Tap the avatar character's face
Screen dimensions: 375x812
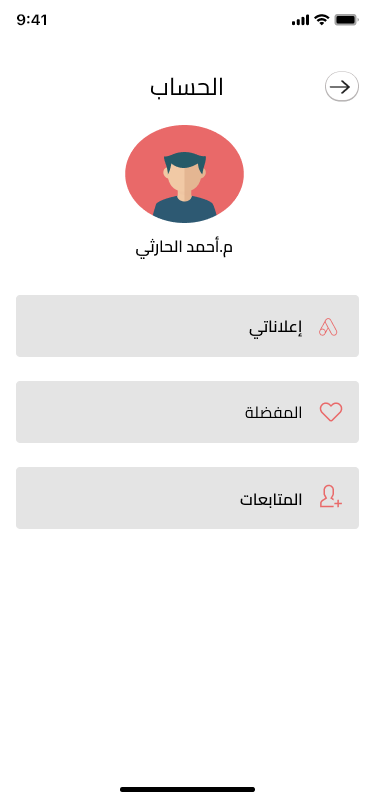184,176
